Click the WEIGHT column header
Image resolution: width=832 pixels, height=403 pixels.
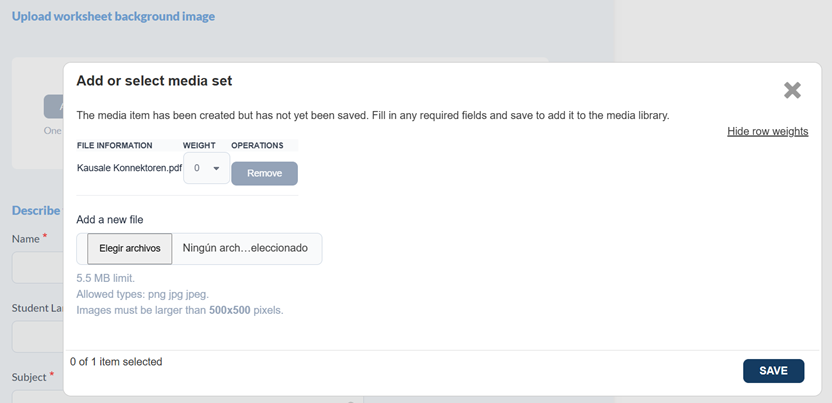click(199, 145)
